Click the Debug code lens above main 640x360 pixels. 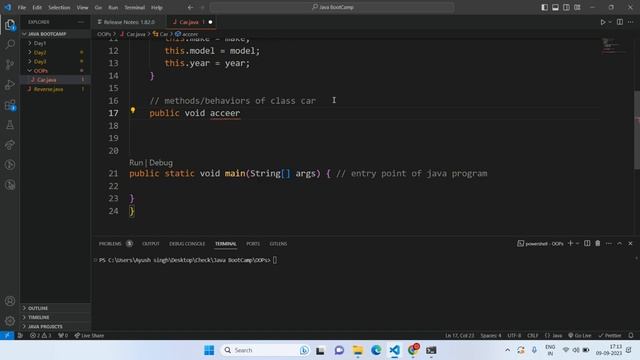pos(161,162)
